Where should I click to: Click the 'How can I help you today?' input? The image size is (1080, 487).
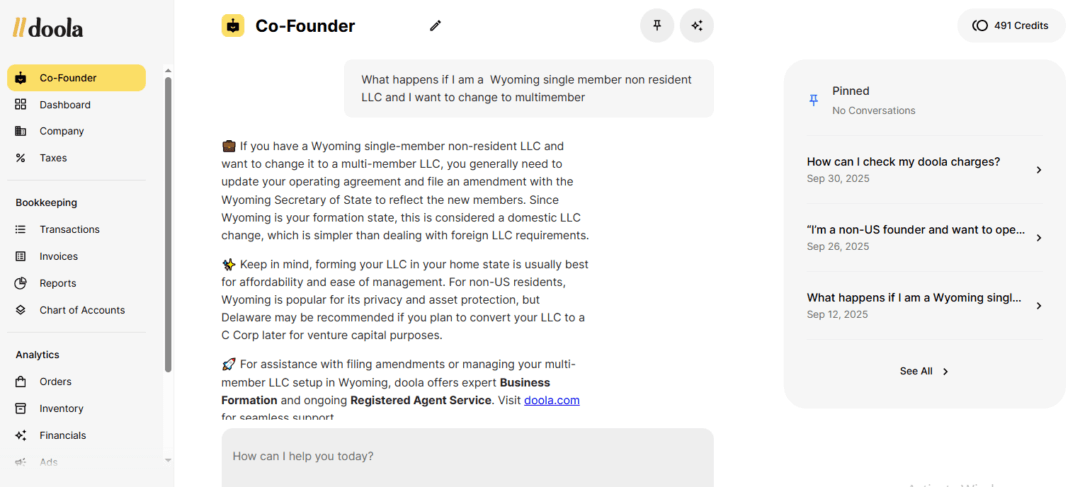pos(467,456)
